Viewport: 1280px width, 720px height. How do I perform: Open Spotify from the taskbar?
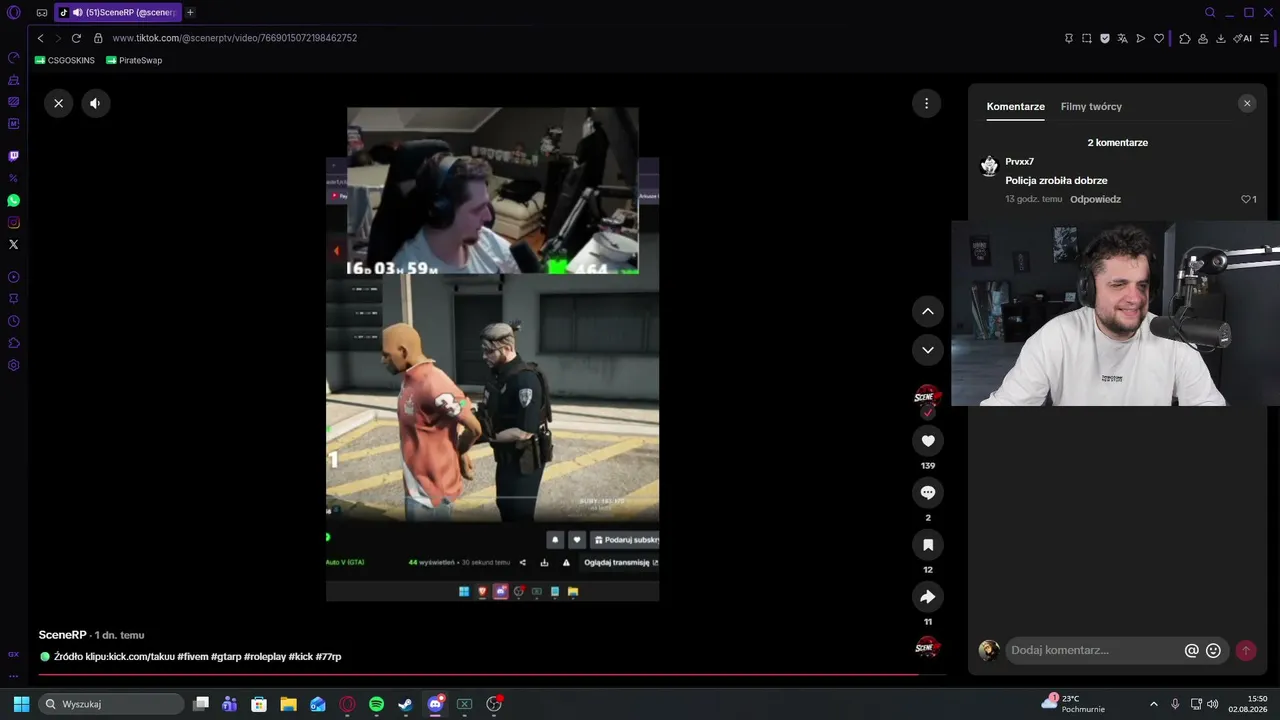(x=376, y=704)
